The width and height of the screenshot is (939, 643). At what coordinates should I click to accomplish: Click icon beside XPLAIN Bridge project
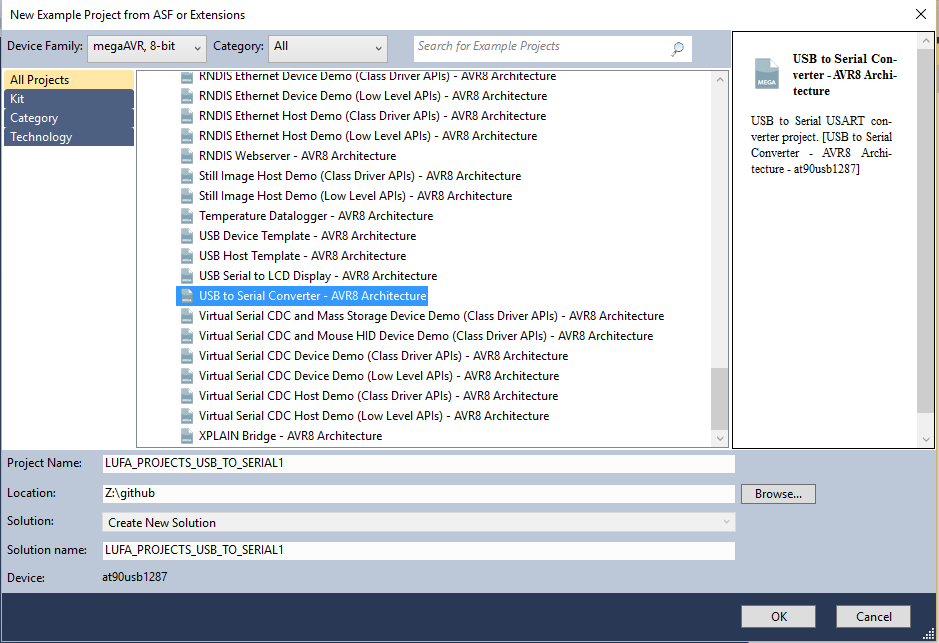(187, 436)
